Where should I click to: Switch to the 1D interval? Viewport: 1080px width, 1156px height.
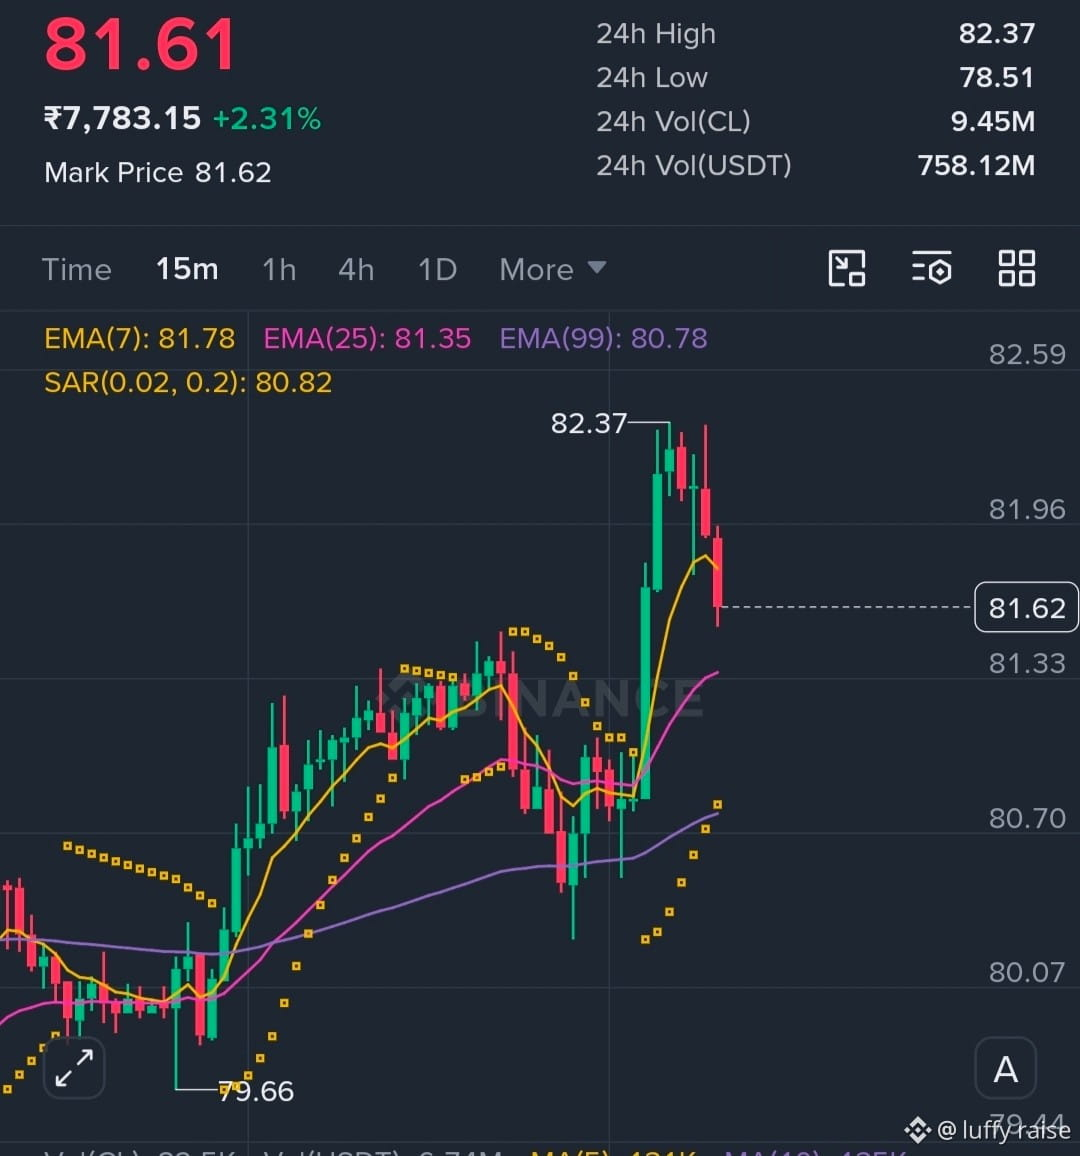[x=438, y=270]
